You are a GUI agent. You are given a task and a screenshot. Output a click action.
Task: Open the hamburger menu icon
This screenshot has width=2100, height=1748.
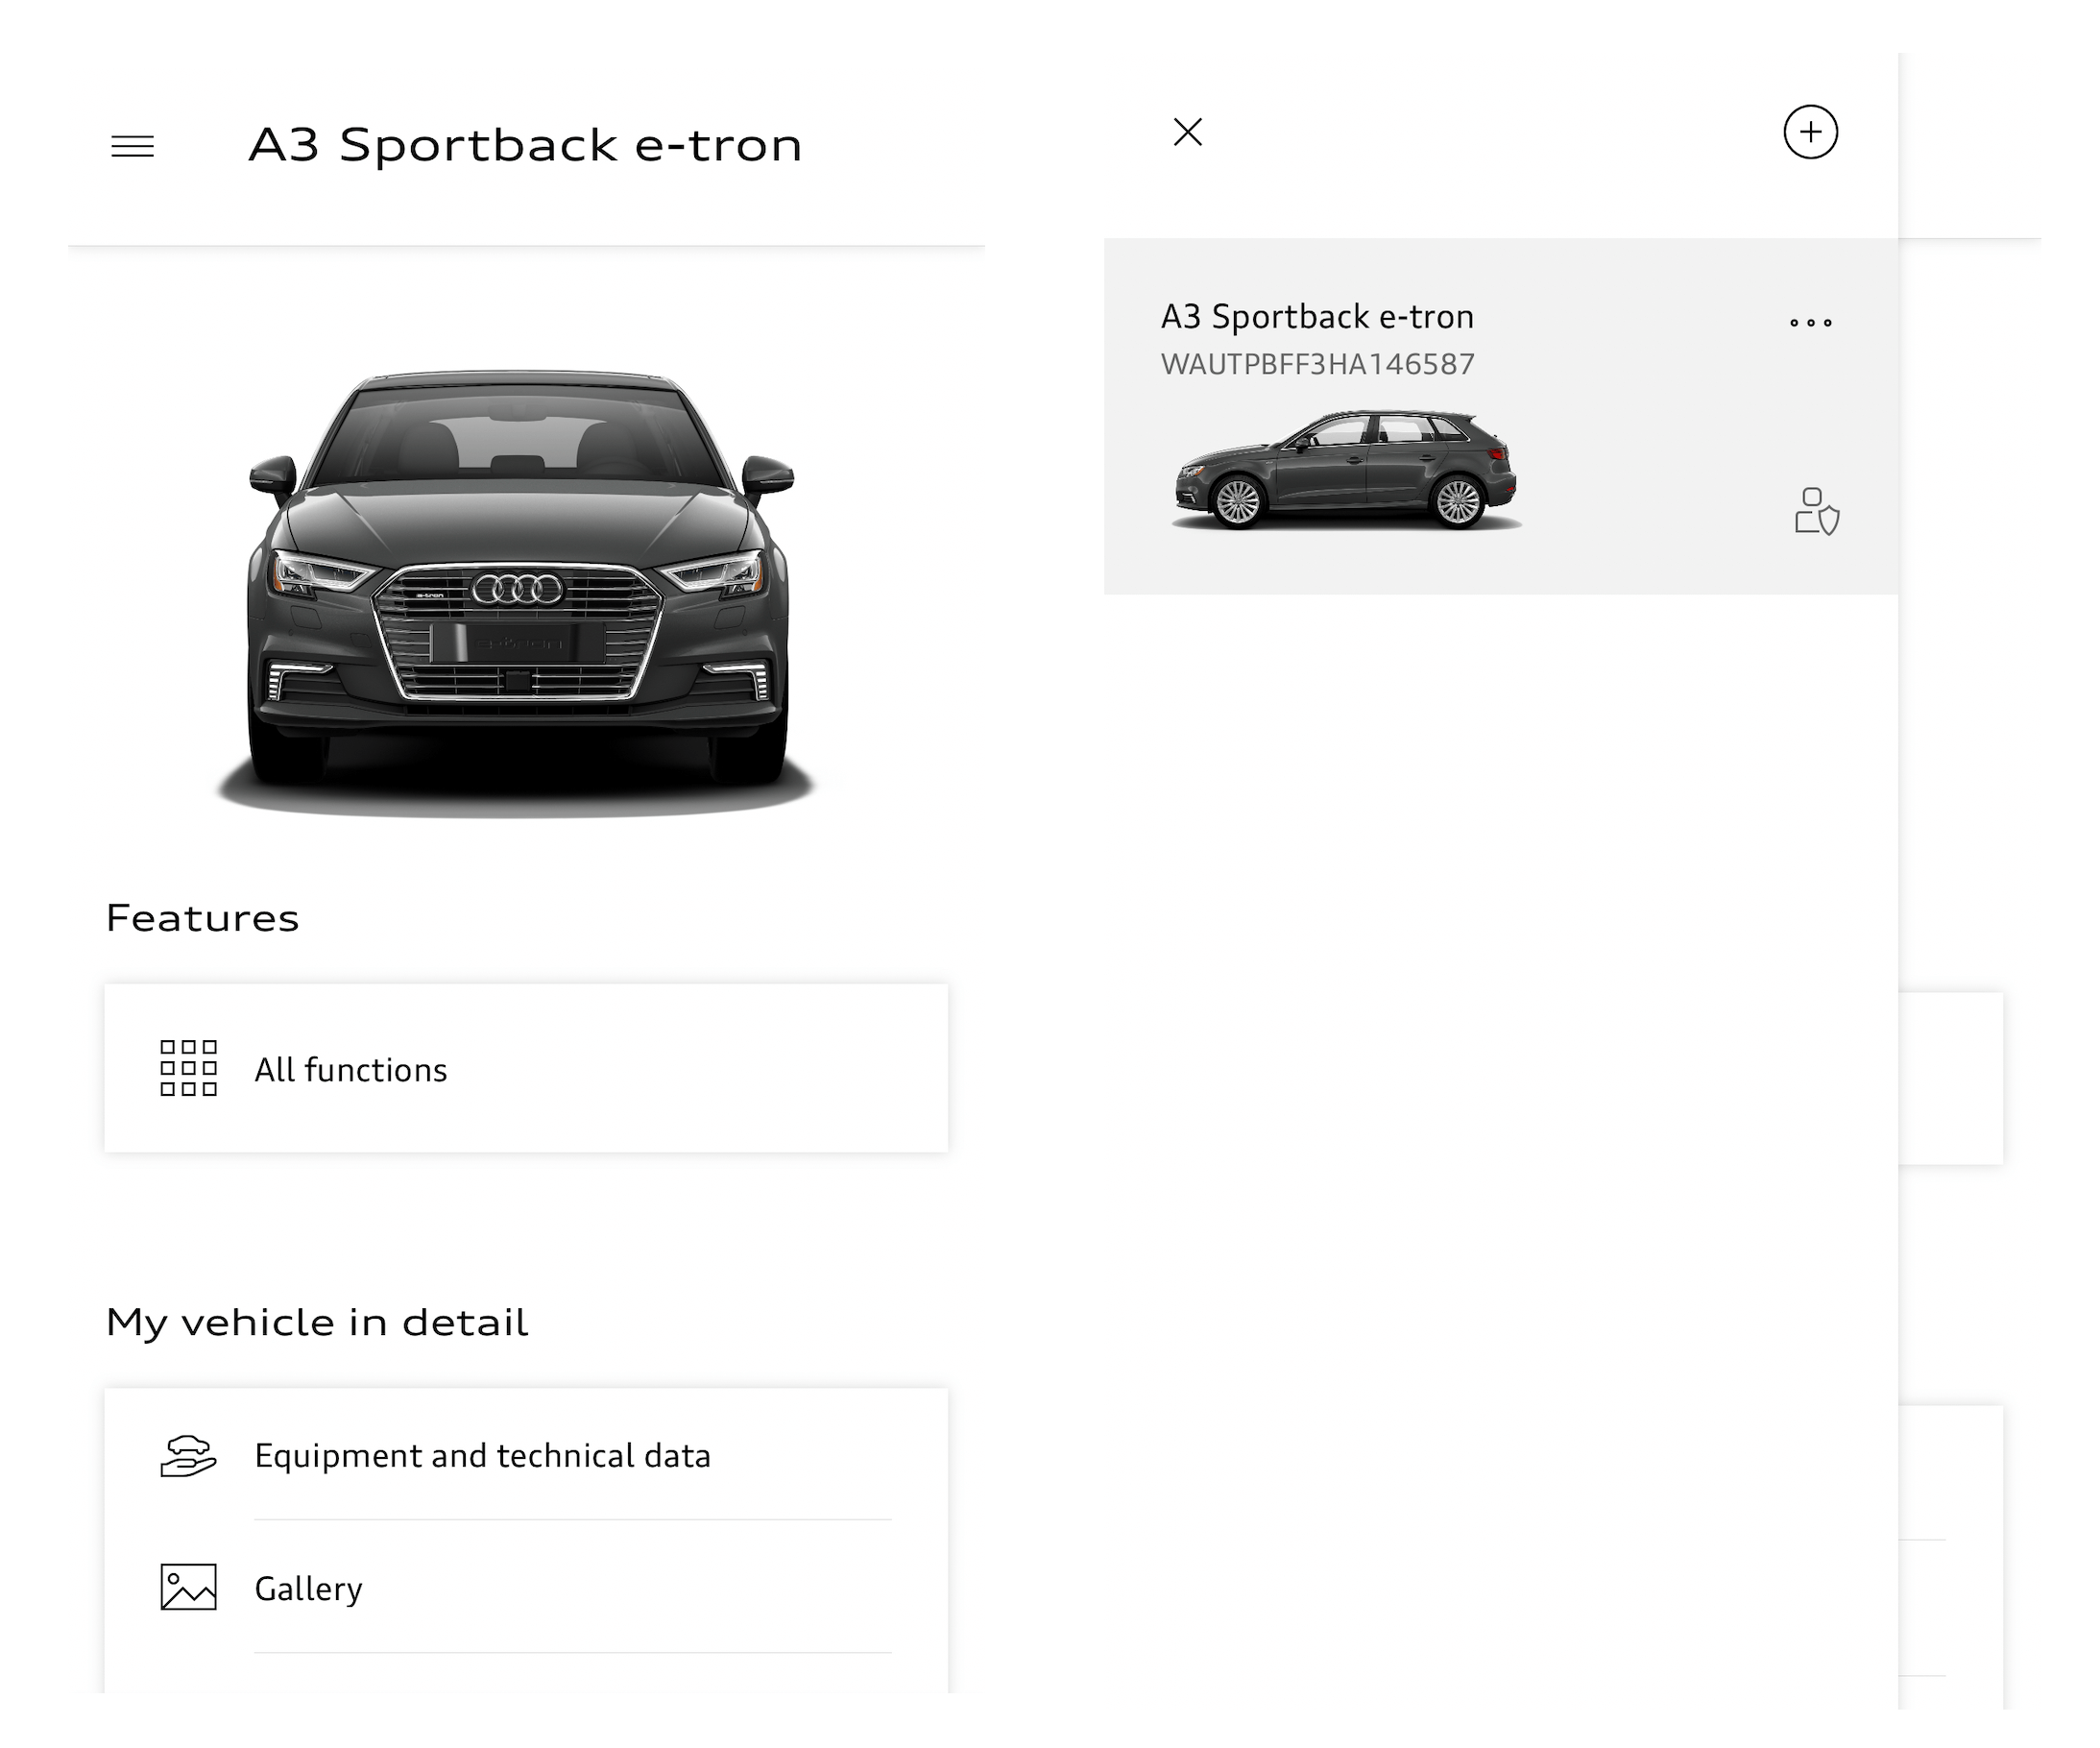pos(132,147)
